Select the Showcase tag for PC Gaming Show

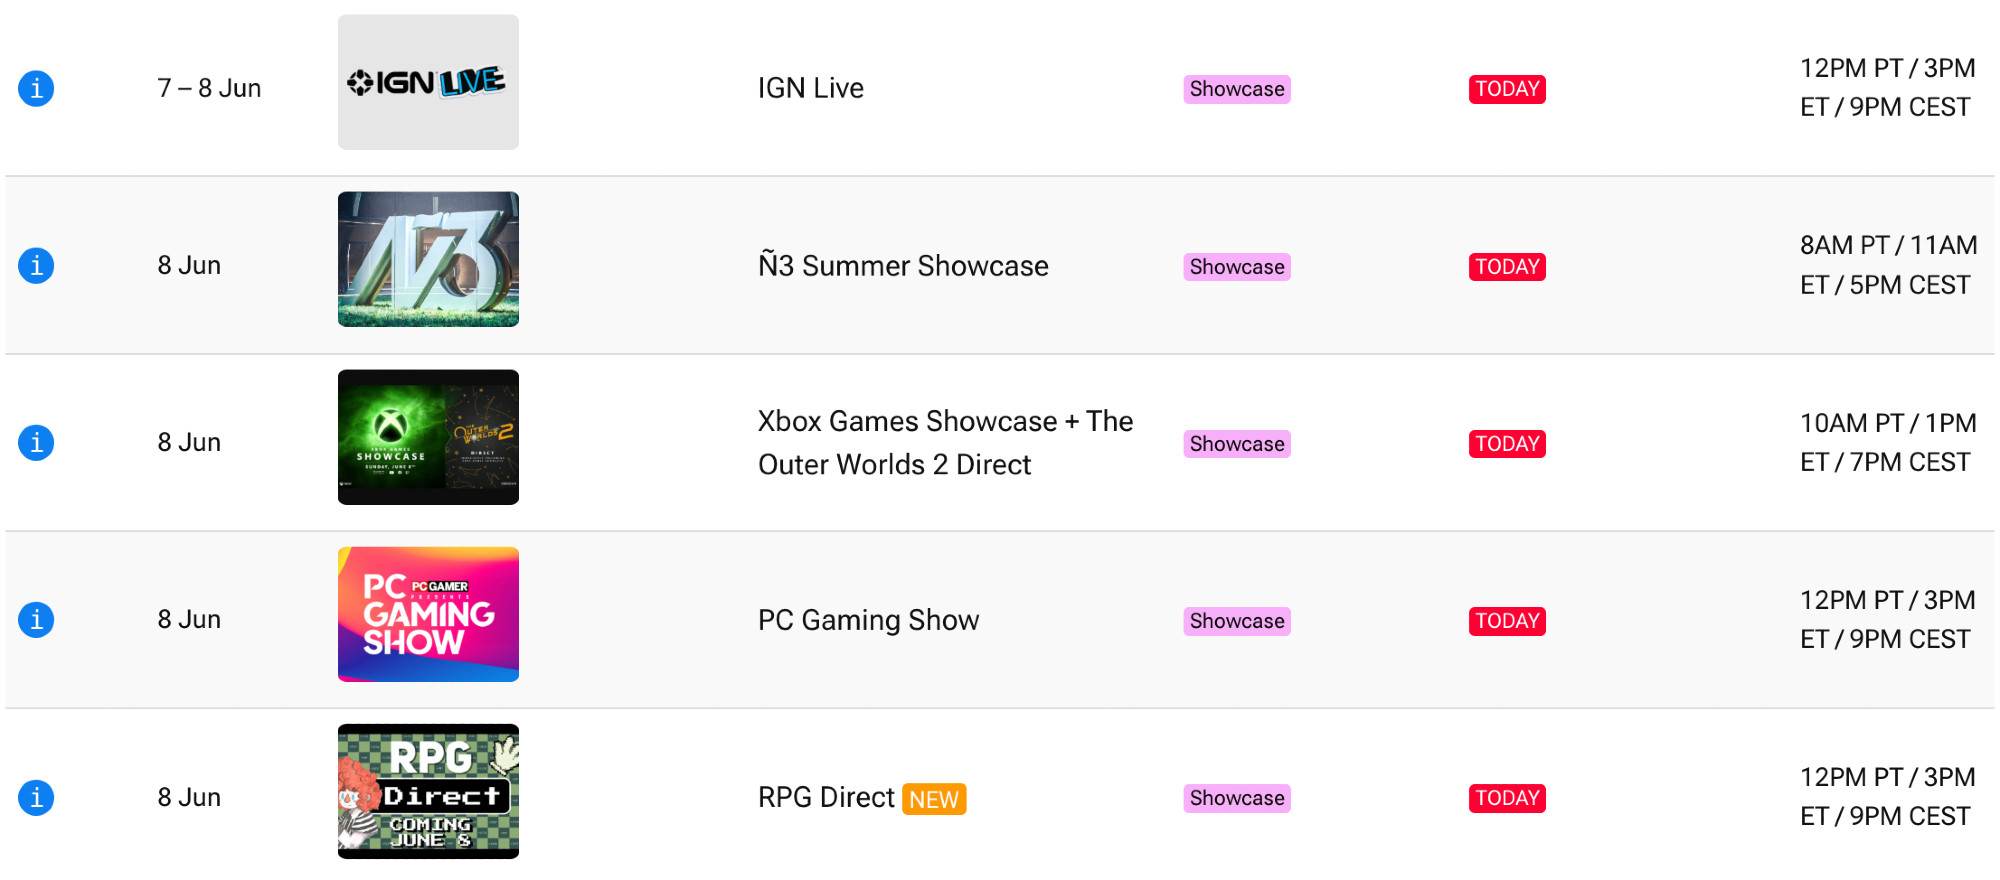pos(1237,621)
